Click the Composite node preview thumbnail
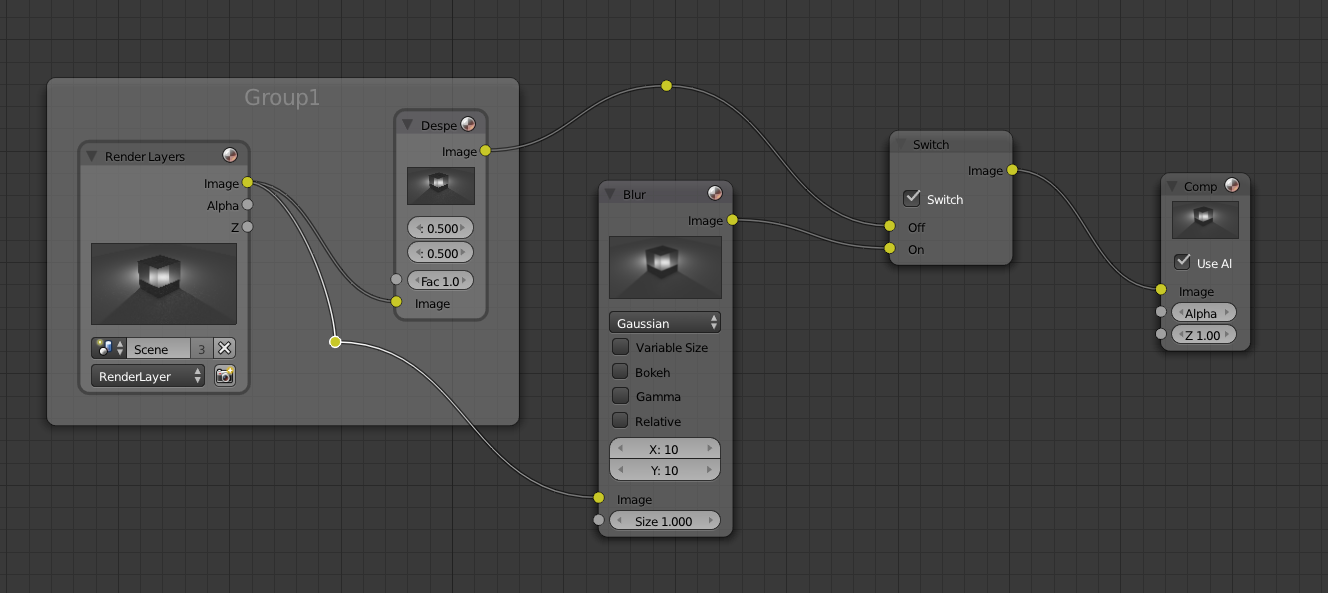1328x593 pixels. click(x=1205, y=220)
